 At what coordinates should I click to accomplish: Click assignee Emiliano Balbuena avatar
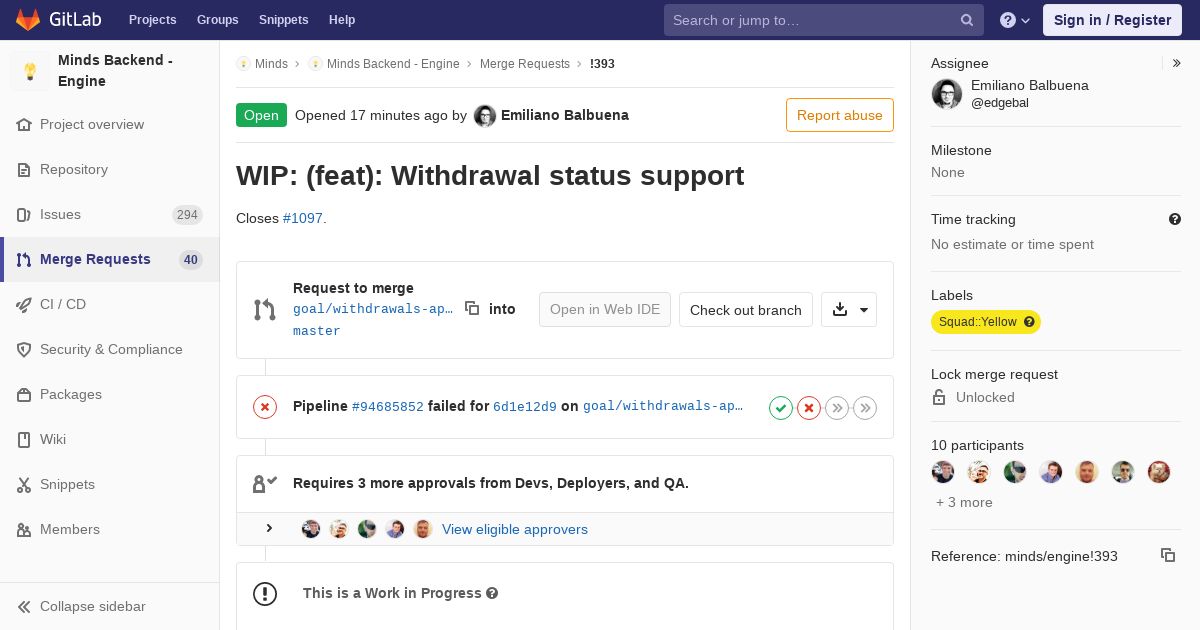[x=947, y=94]
